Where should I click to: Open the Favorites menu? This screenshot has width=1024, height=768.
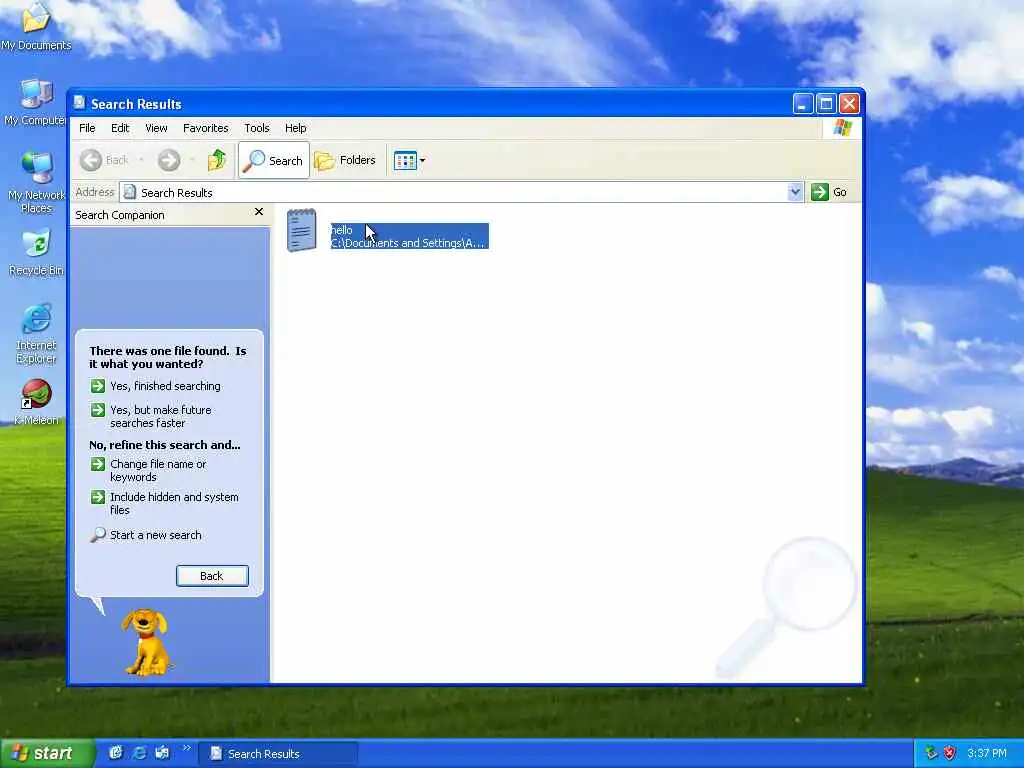tap(206, 128)
